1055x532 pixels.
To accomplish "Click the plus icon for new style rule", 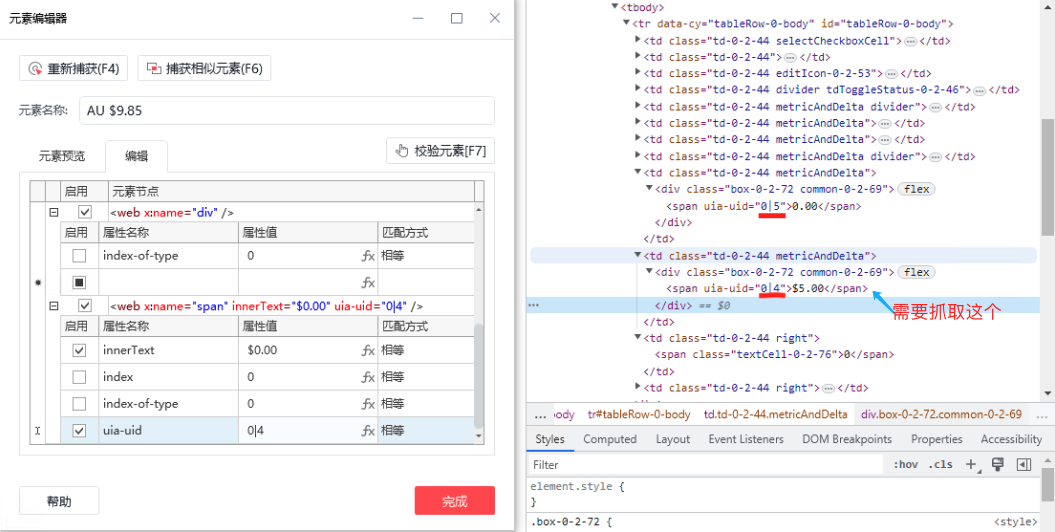I will [971, 465].
